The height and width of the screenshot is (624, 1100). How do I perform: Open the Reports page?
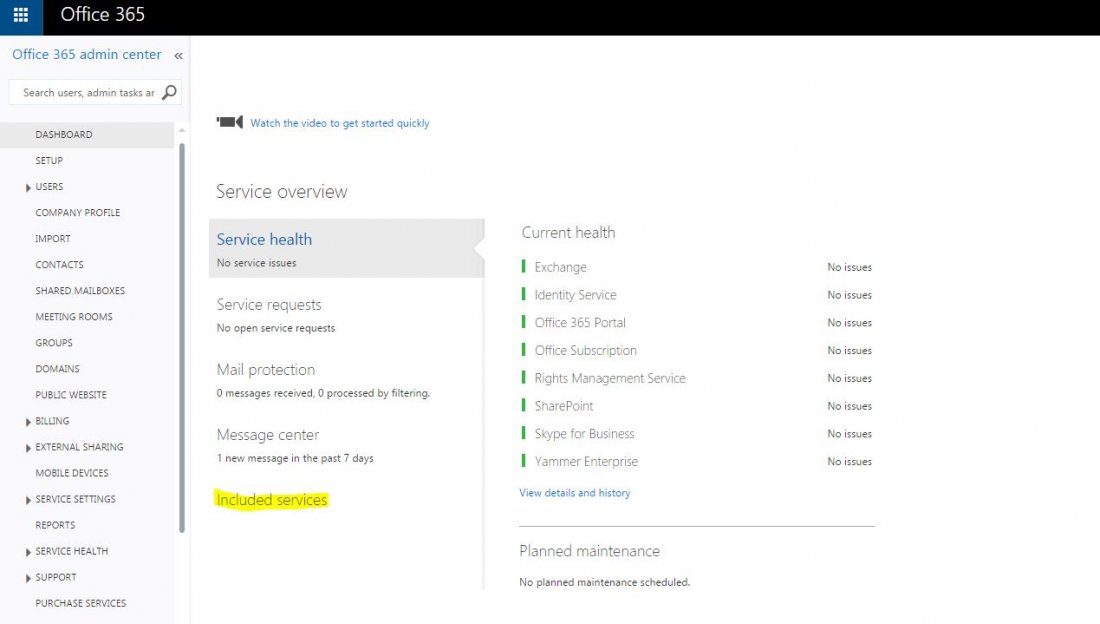[x=55, y=525]
